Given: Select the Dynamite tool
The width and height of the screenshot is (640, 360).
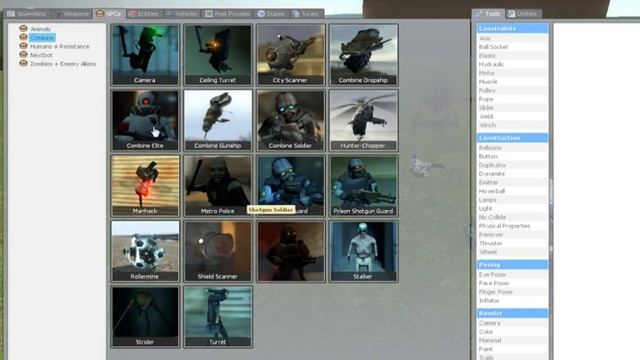Looking at the screenshot, I should 512,174.
